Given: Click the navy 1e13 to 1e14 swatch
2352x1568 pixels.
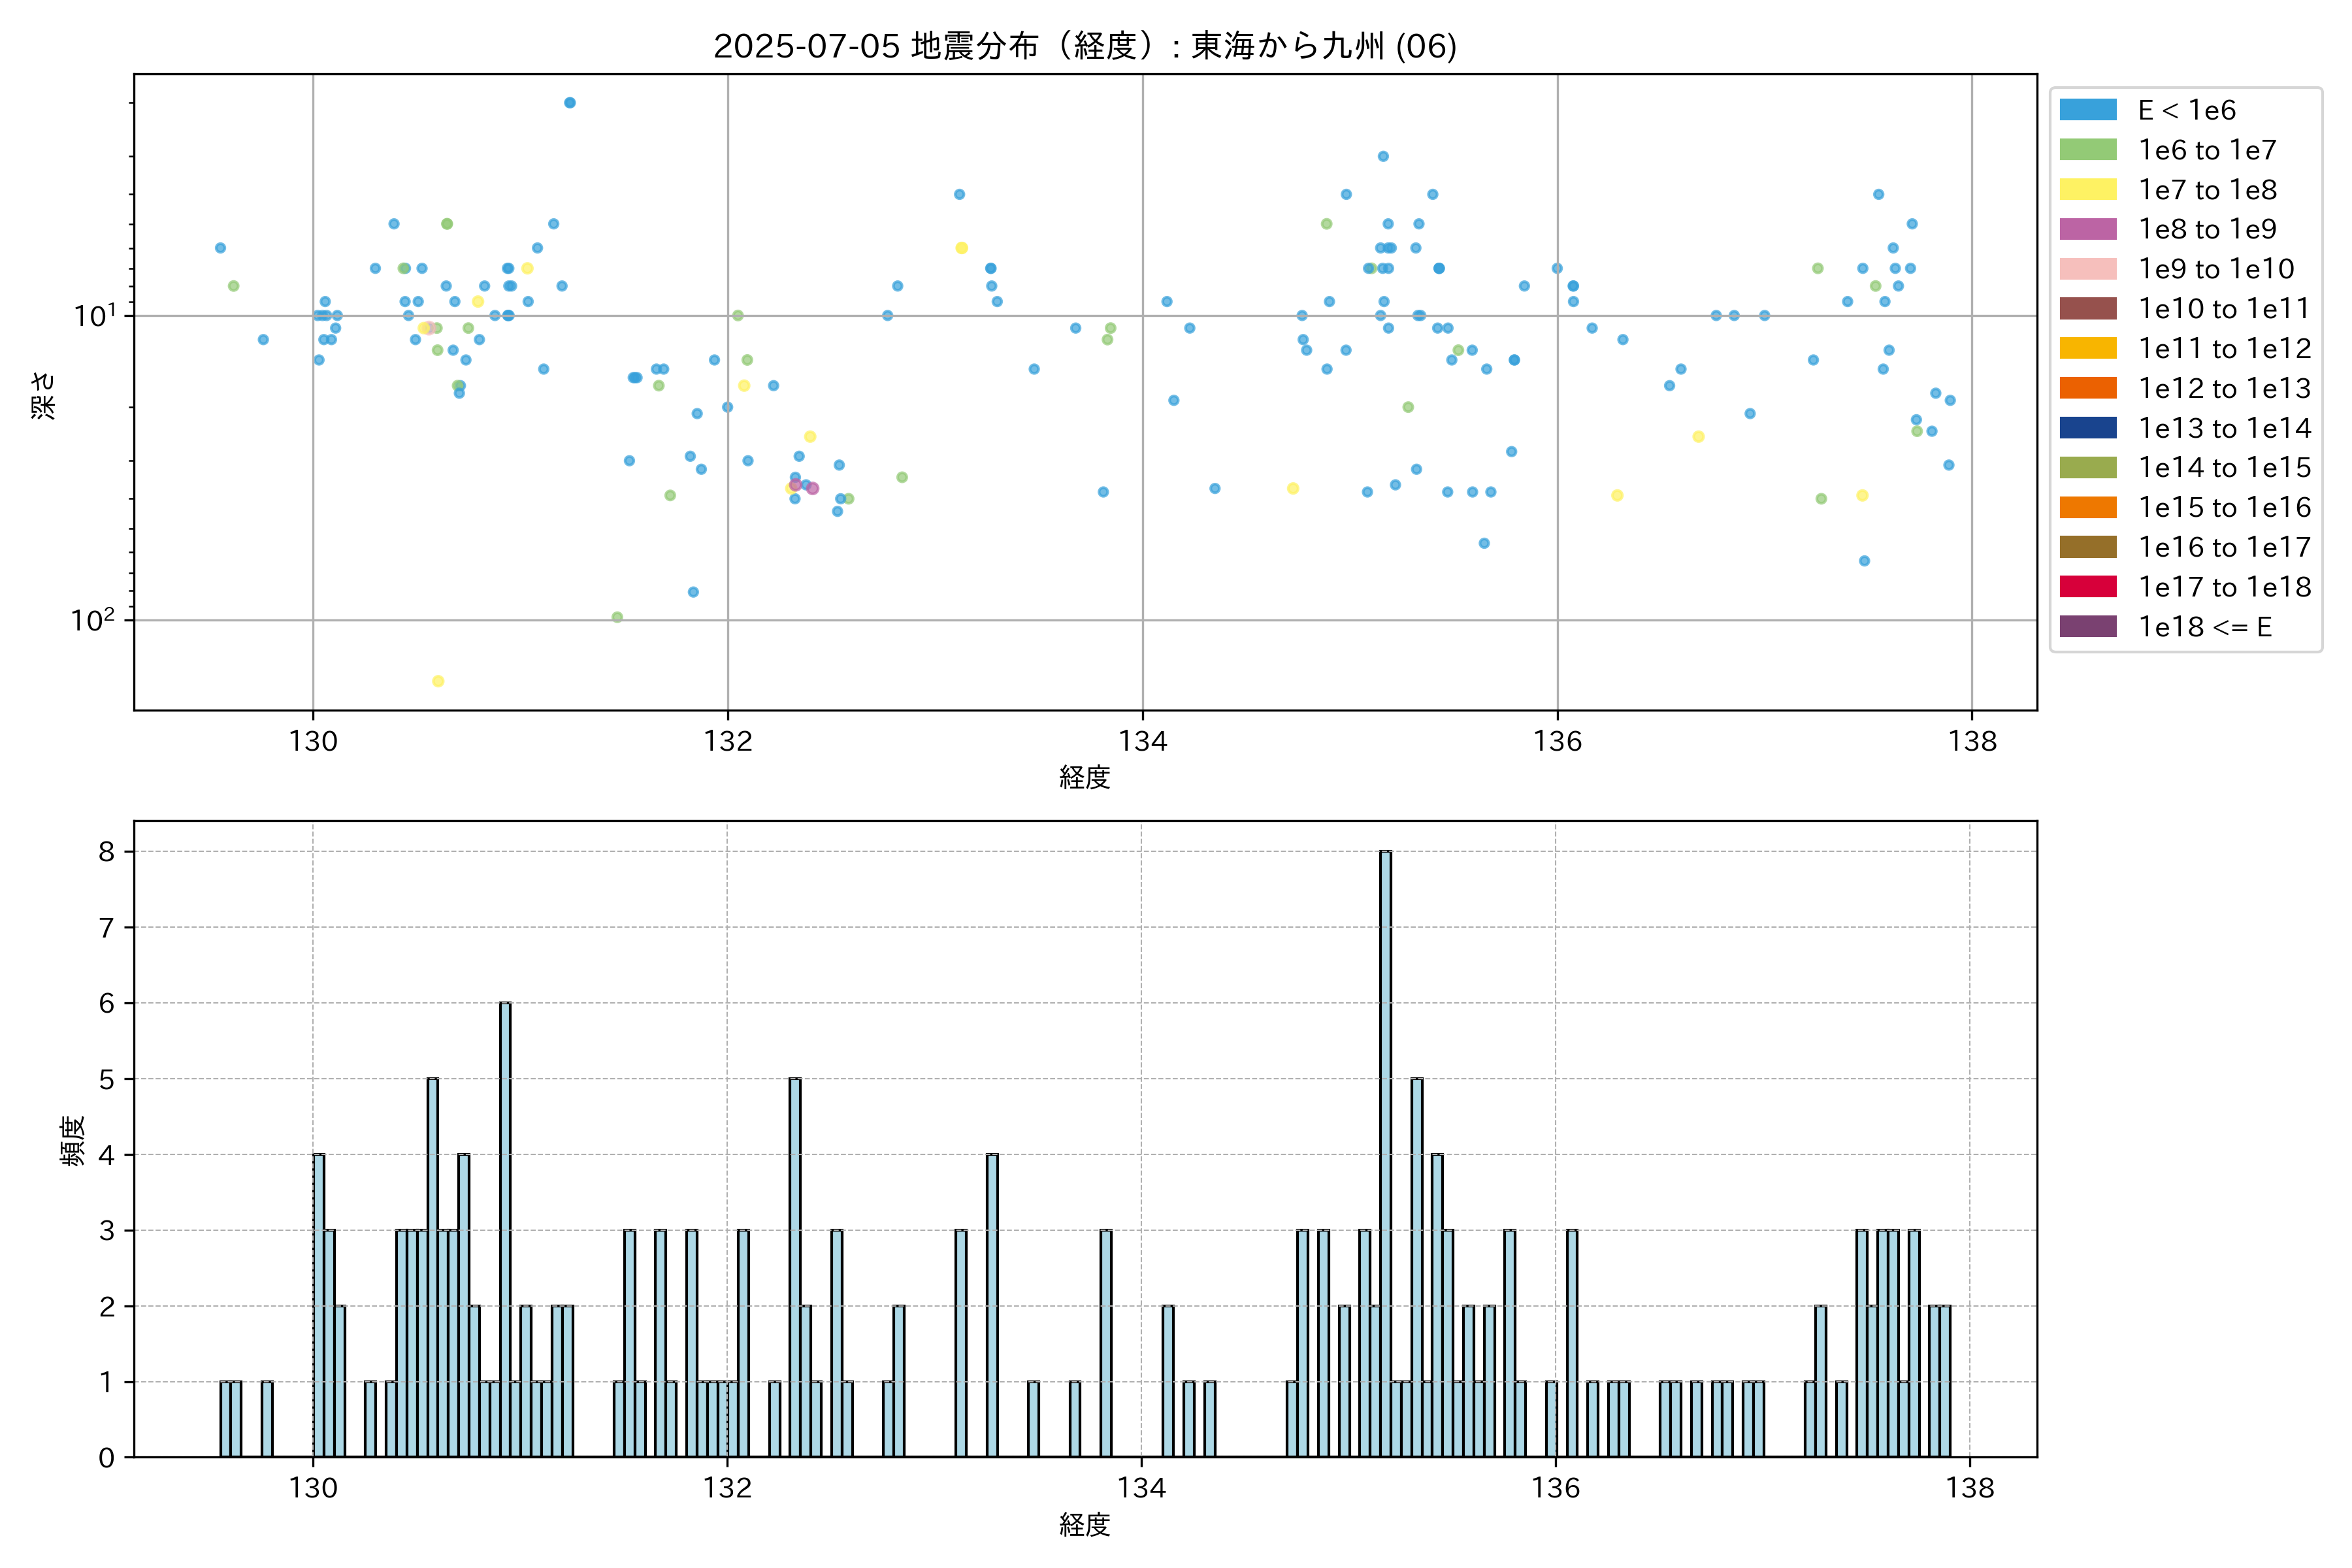Looking at the screenshot, I should coord(2087,428).
